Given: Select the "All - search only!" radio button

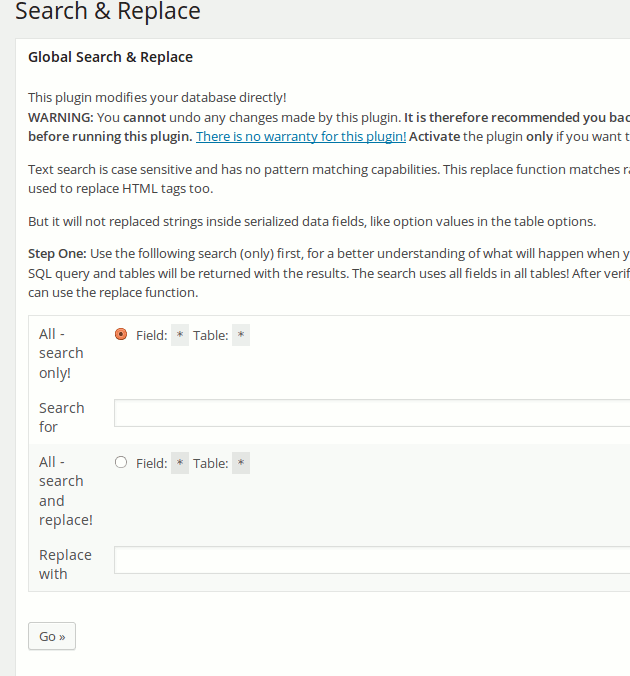Looking at the screenshot, I should pos(121,335).
